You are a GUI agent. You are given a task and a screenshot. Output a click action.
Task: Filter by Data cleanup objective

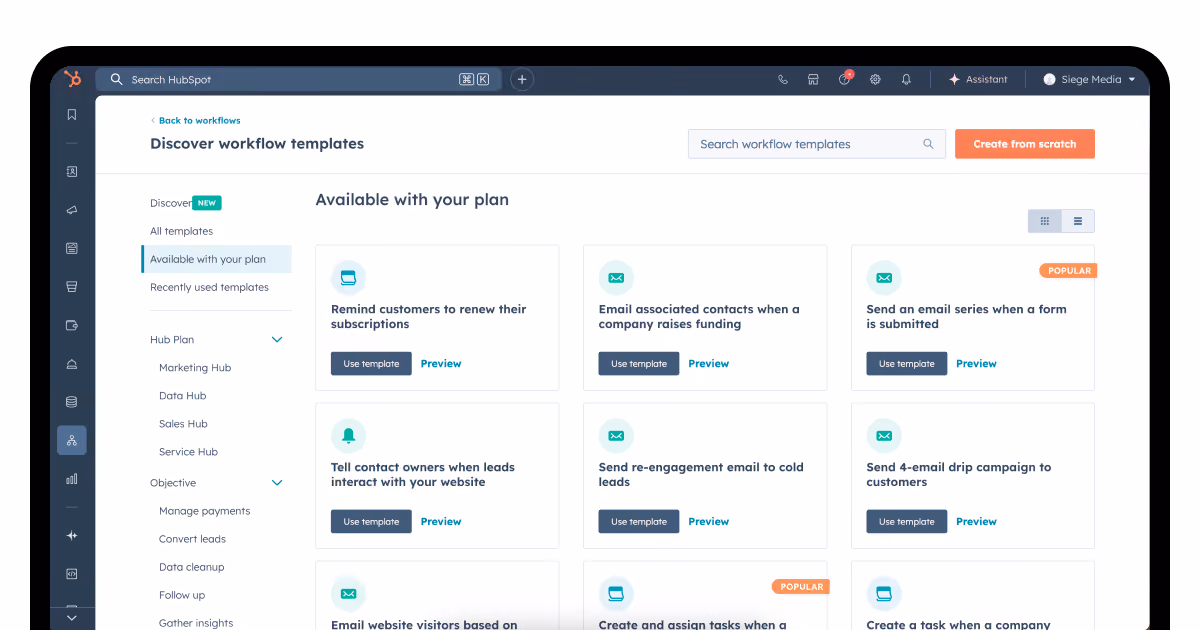pos(191,567)
